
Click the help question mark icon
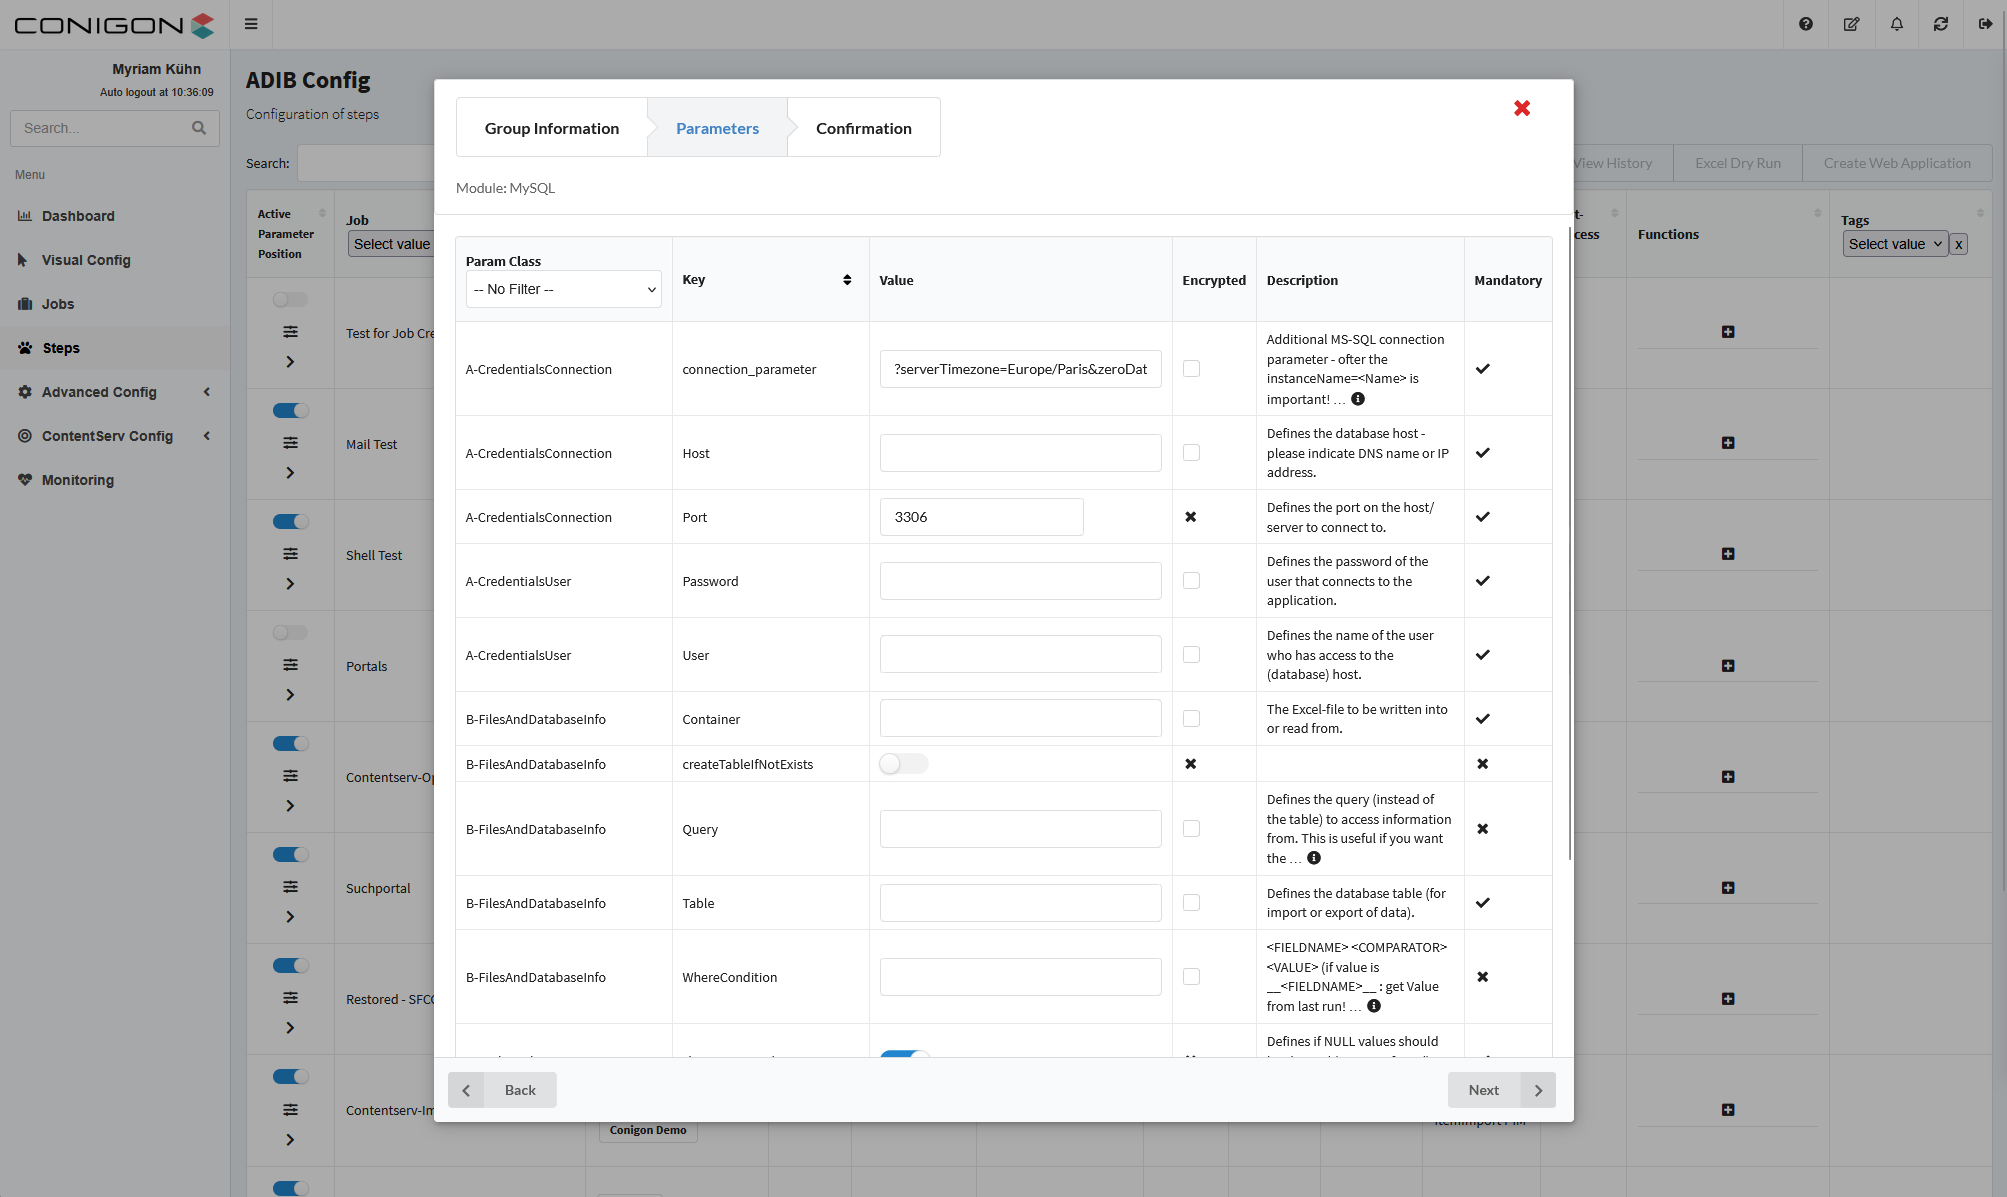point(1805,24)
